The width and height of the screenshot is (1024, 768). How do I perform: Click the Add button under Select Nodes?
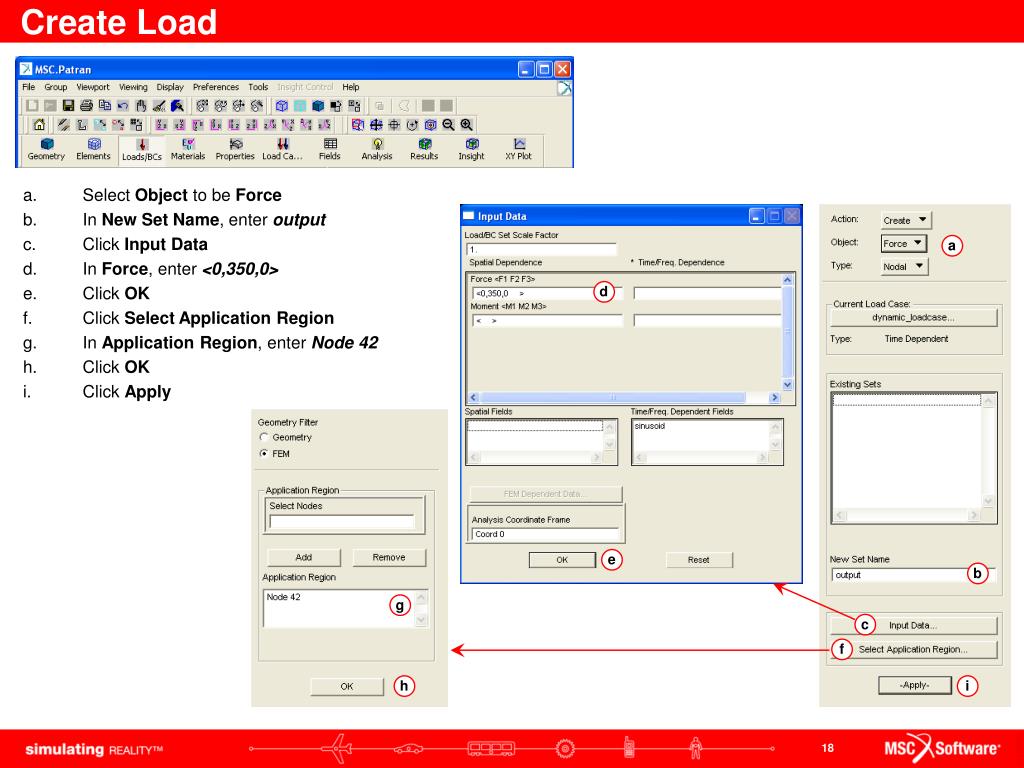(x=304, y=557)
